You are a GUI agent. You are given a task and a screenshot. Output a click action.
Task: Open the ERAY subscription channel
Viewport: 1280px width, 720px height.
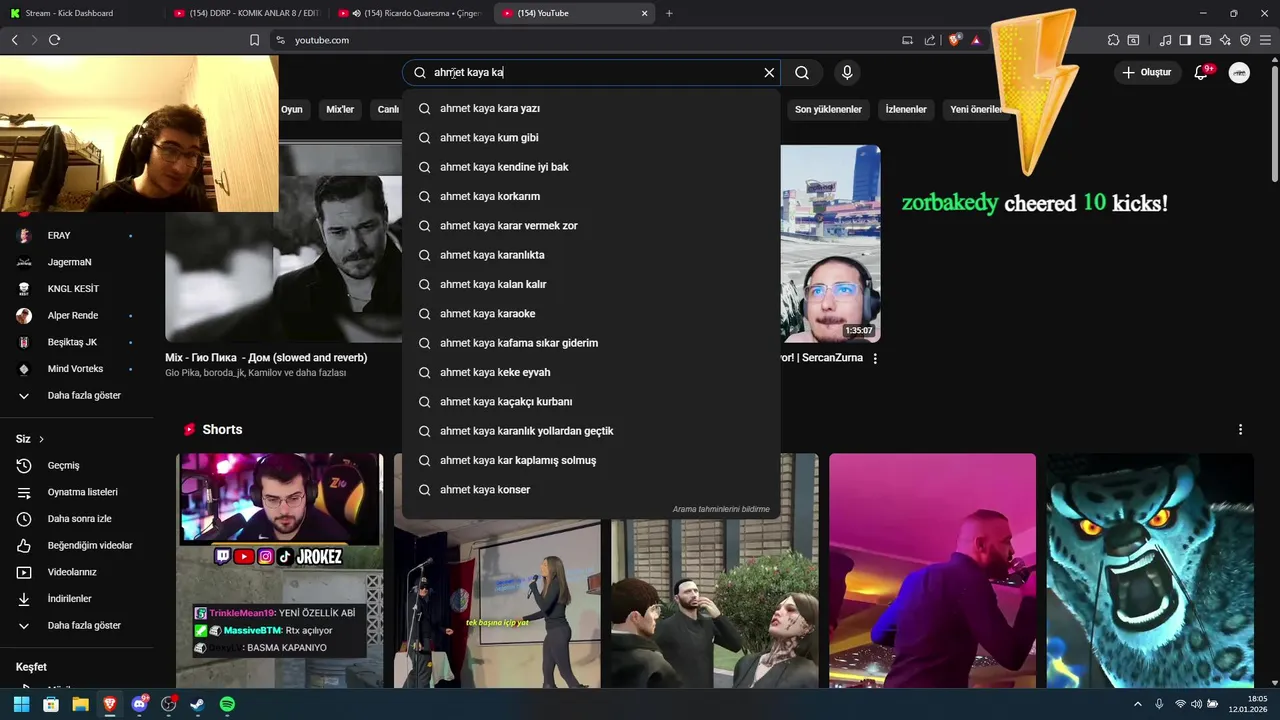point(77,235)
